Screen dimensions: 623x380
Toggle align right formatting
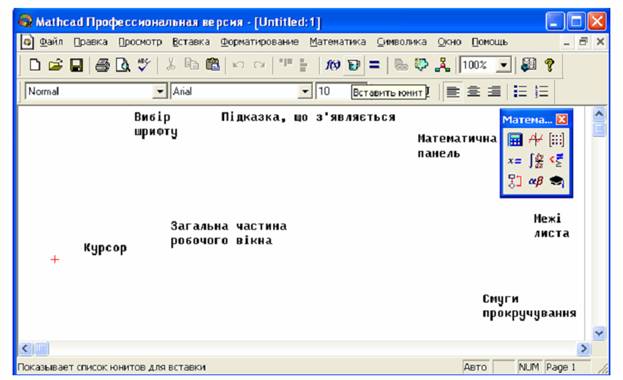pyautogui.click(x=494, y=92)
